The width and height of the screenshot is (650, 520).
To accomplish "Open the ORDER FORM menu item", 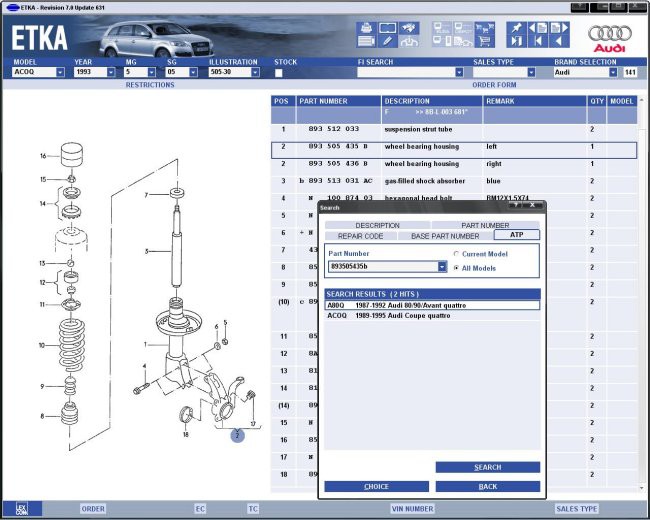I will (494, 85).
